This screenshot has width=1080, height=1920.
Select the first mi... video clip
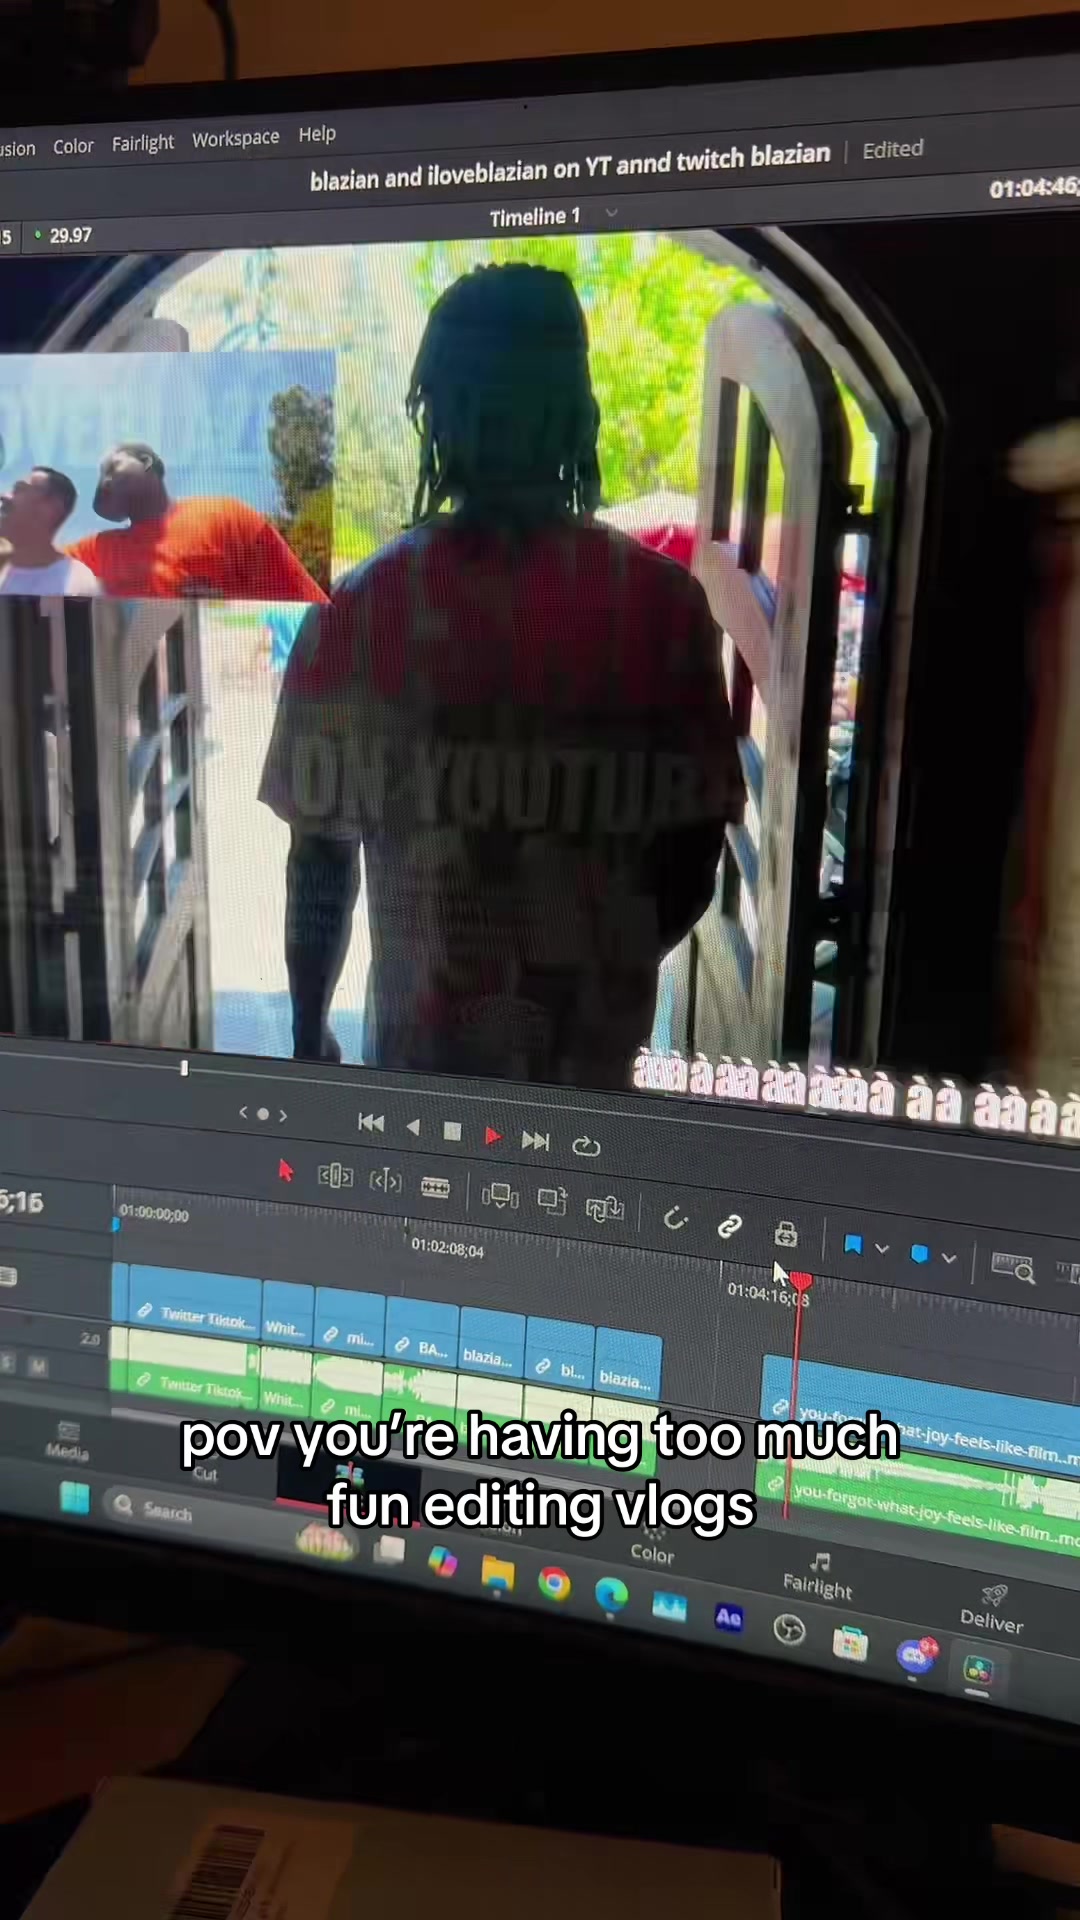coord(350,1323)
